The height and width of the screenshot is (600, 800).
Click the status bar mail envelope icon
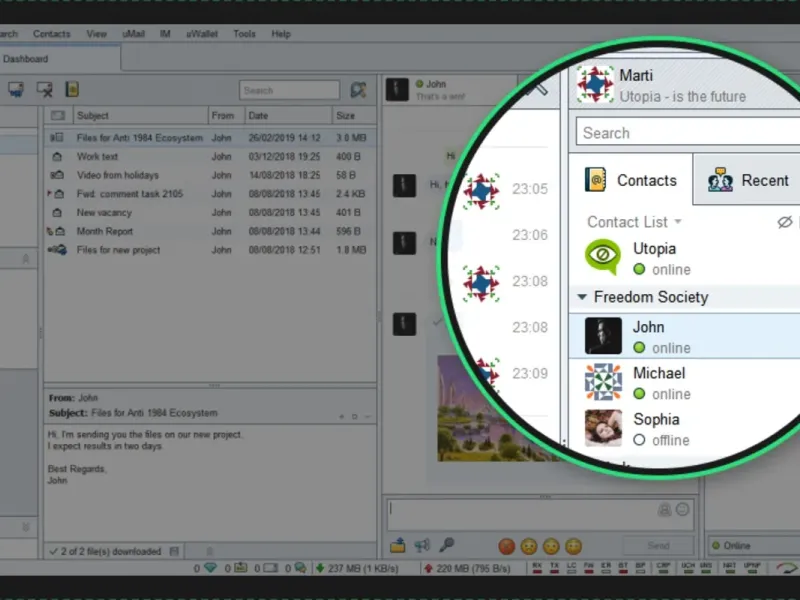[x=270, y=568]
